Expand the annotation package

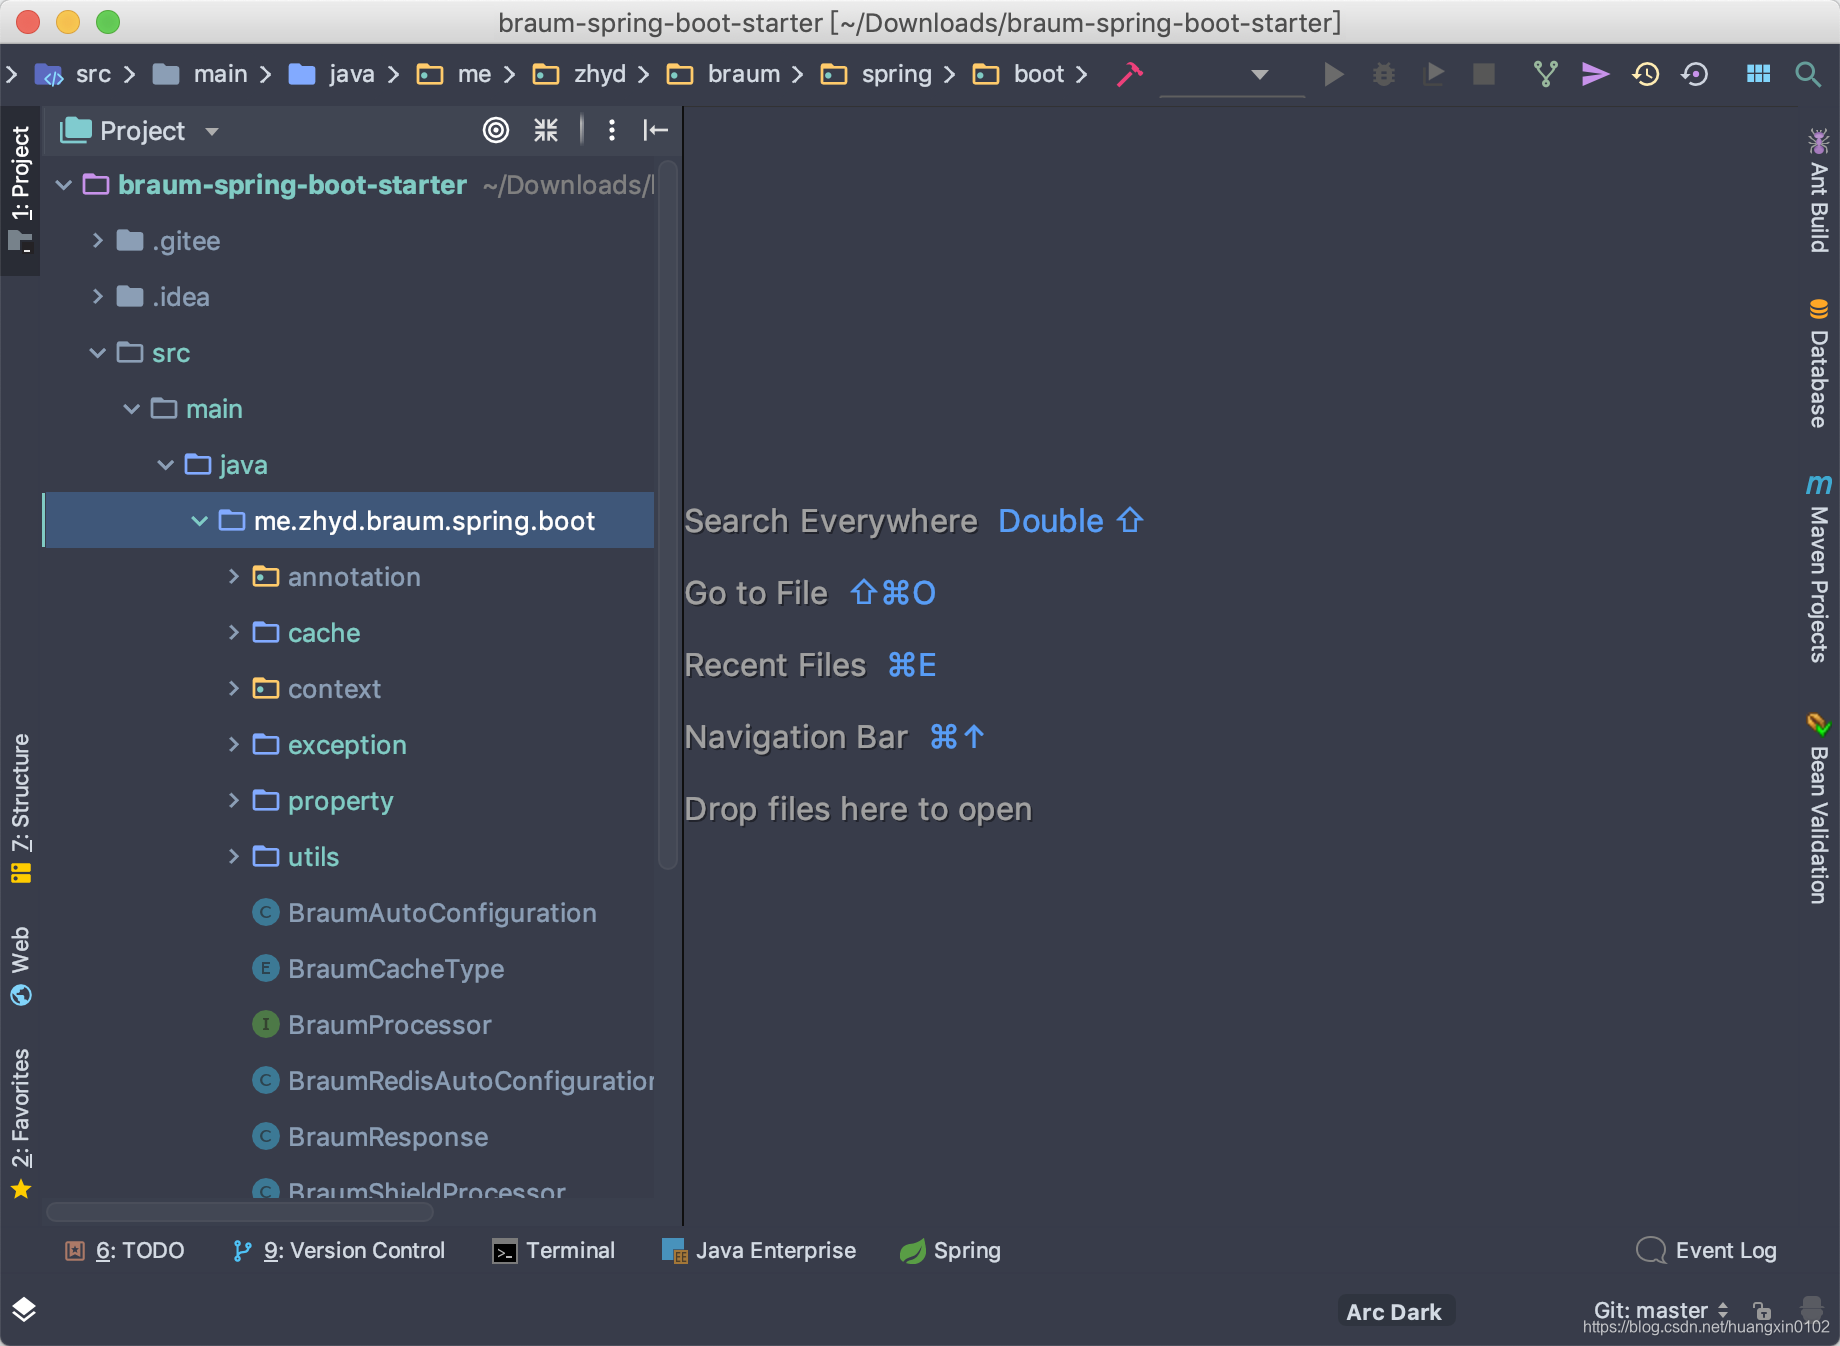tap(233, 577)
